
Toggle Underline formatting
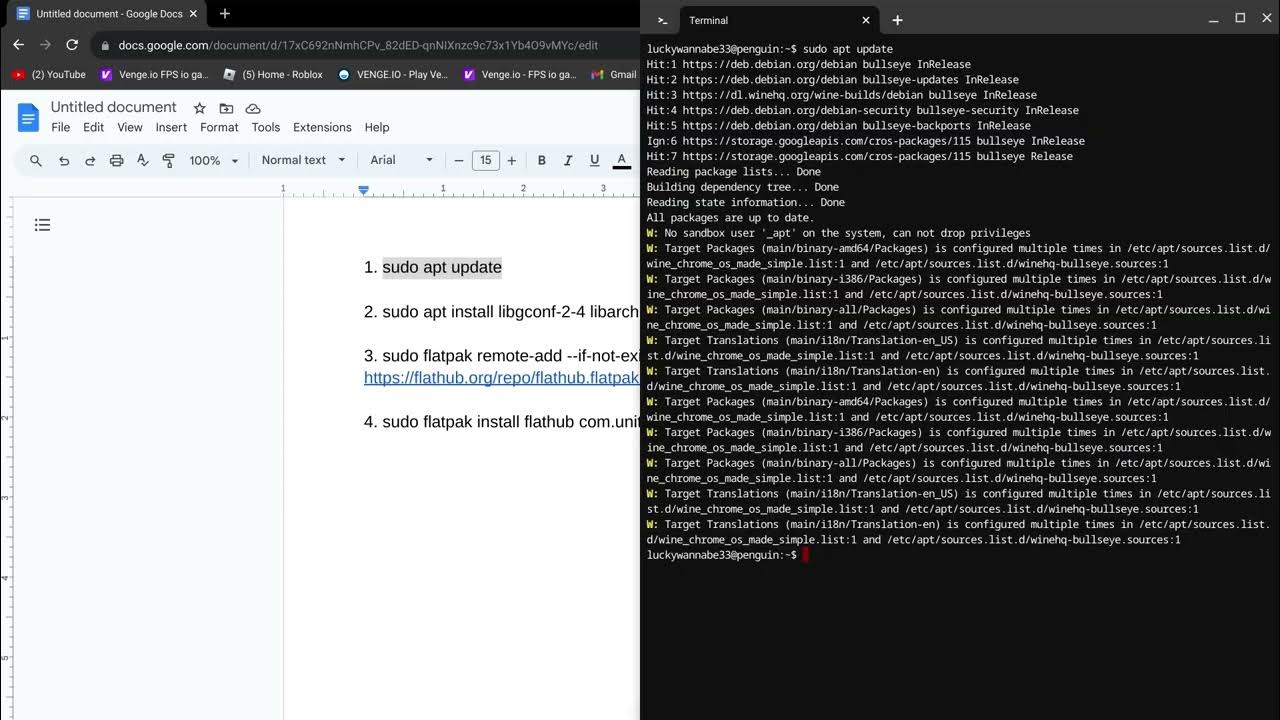pos(594,160)
